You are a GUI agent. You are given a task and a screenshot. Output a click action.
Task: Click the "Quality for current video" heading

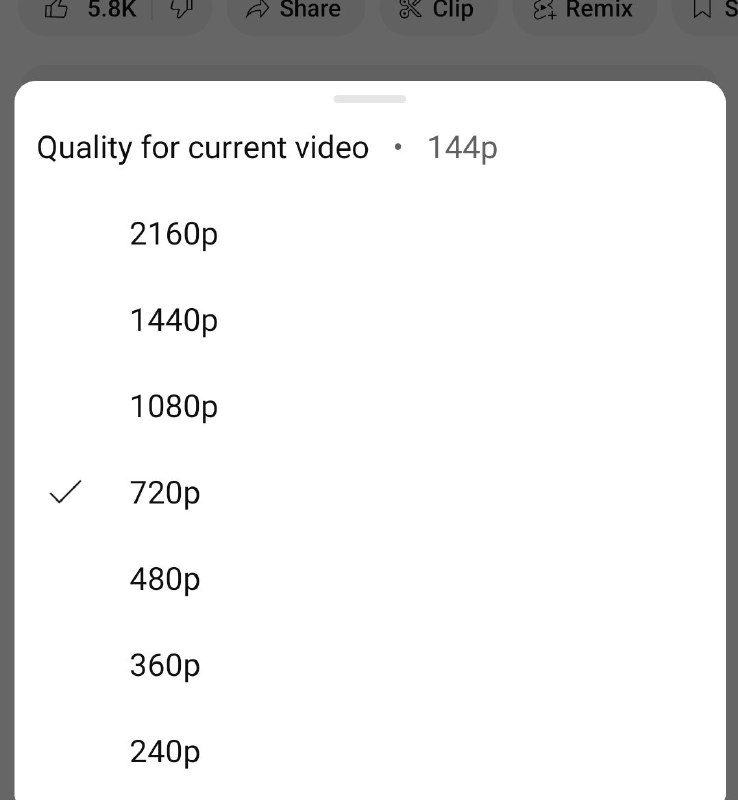(203, 148)
